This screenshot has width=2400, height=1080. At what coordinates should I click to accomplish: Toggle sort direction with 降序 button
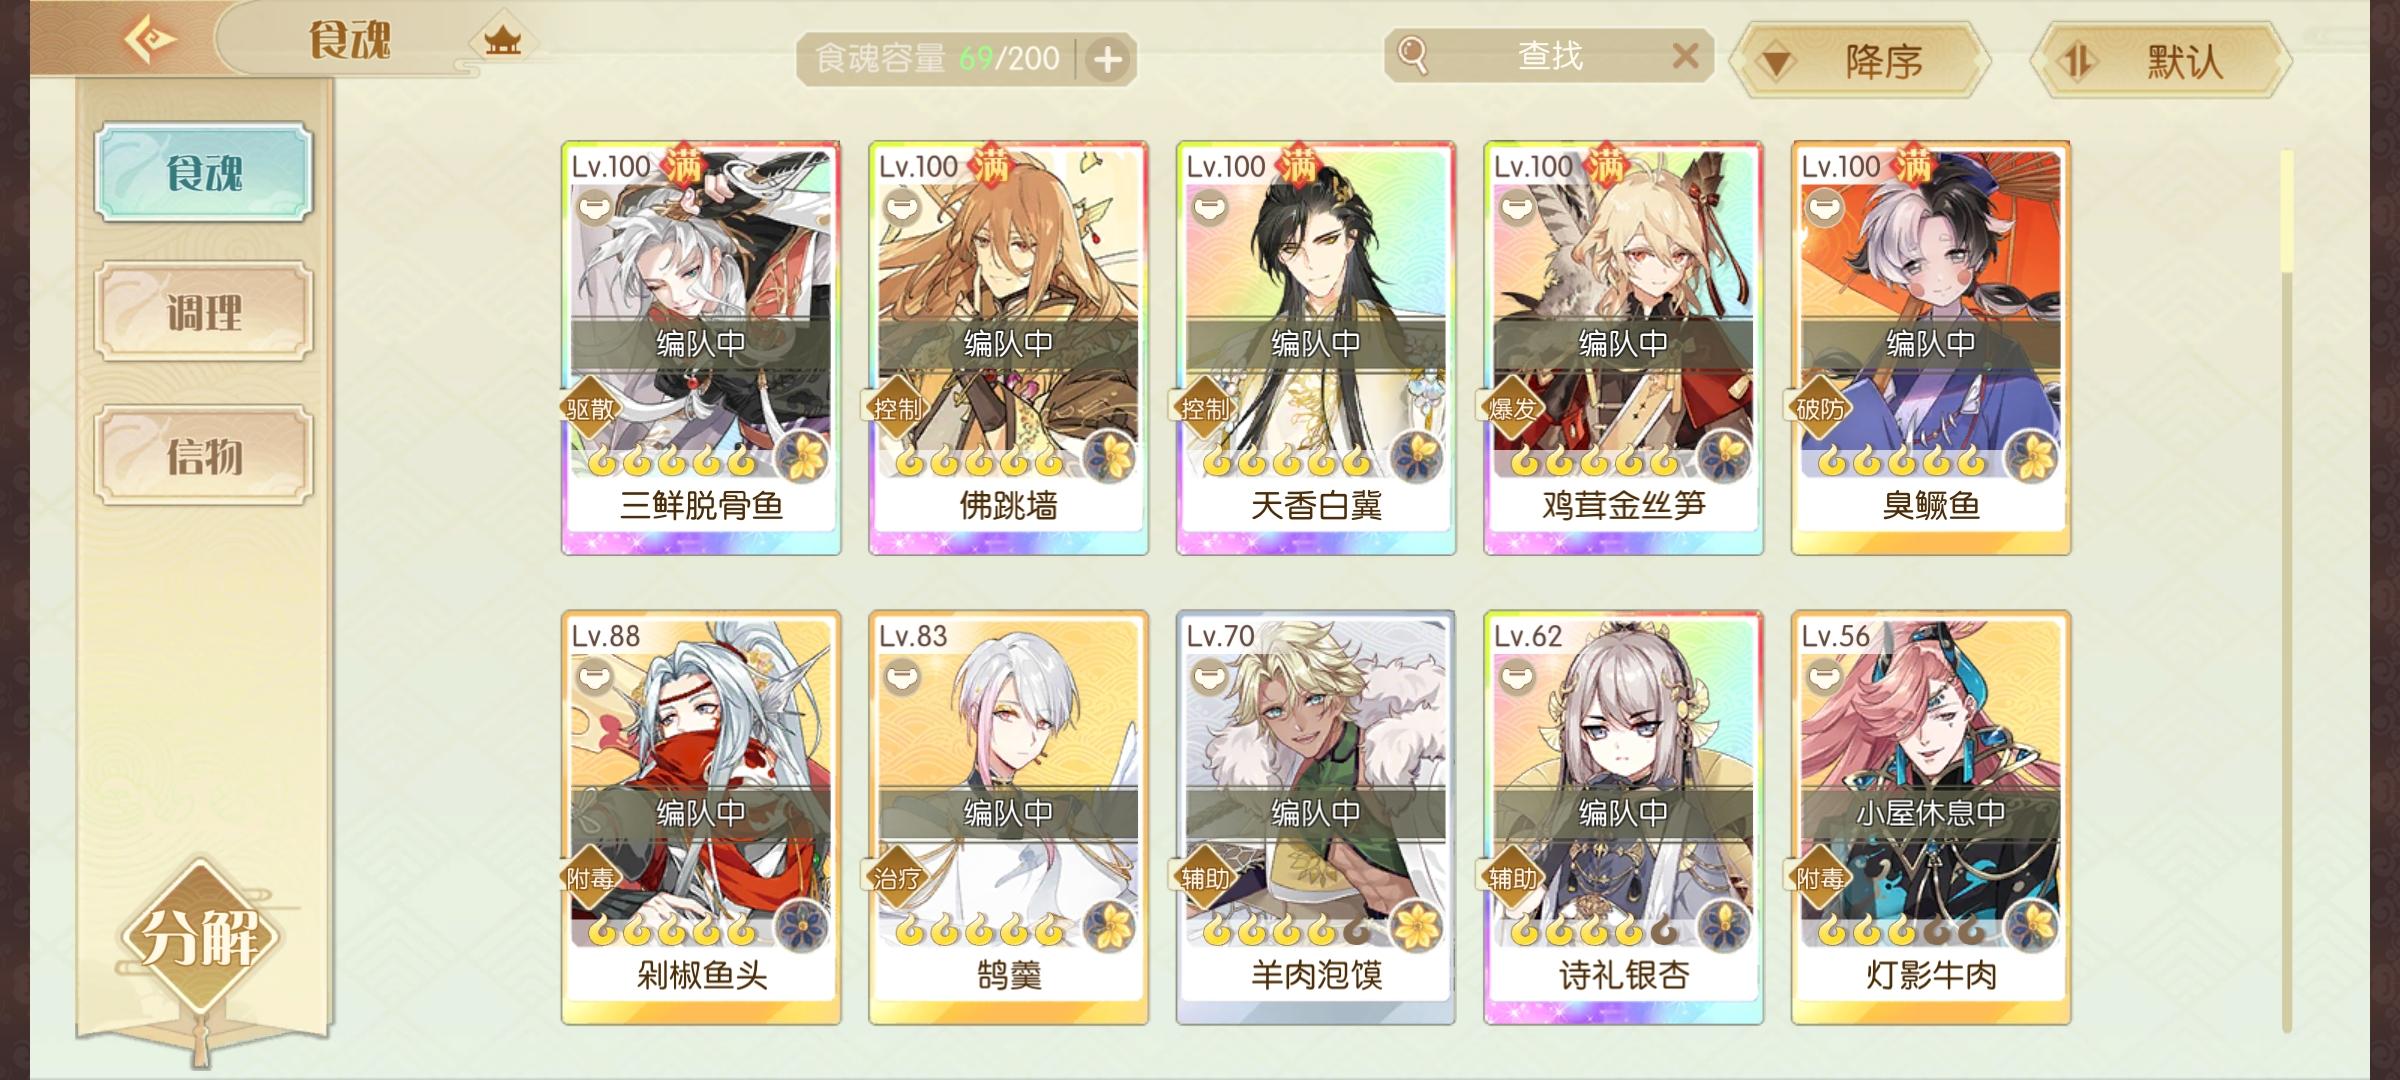pos(1860,62)
